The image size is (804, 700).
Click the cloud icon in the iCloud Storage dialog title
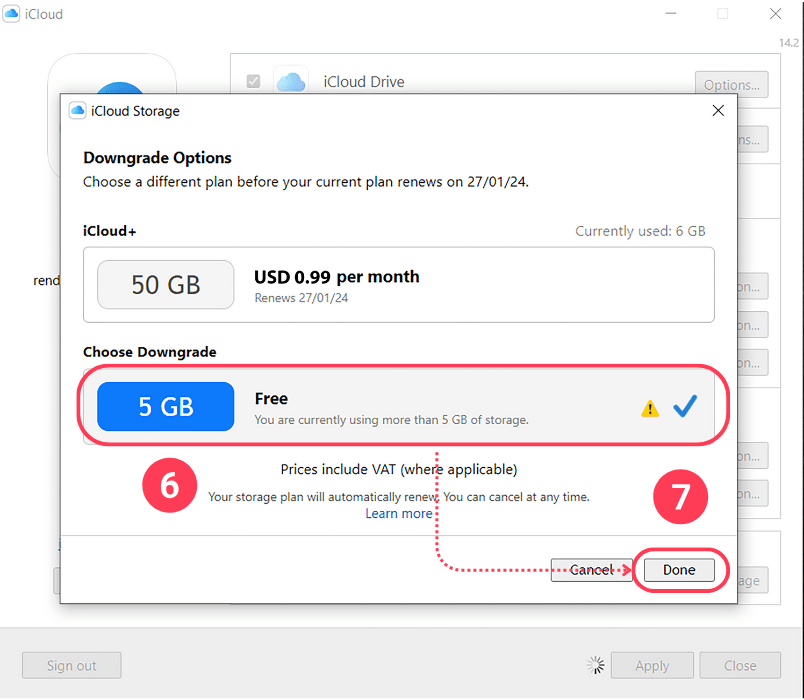tap(77, 110)
